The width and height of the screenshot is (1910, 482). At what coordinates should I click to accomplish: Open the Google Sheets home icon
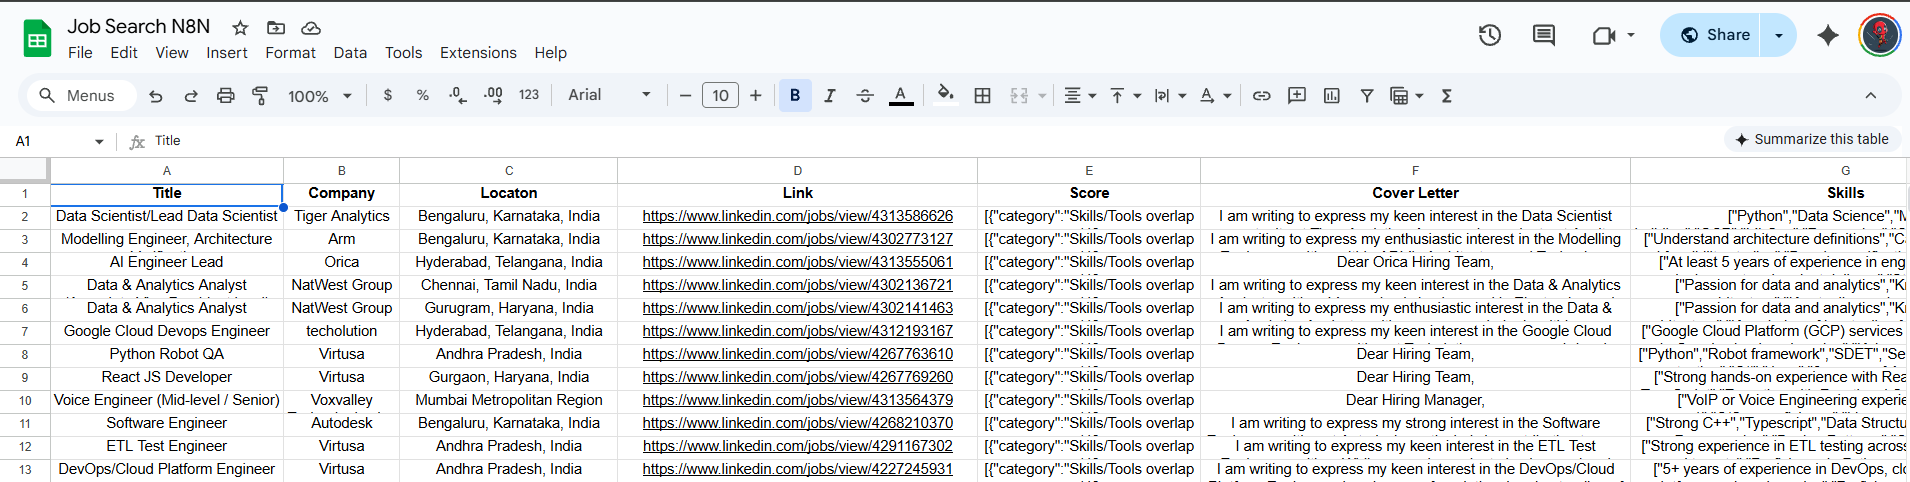[x=38, y=39]
